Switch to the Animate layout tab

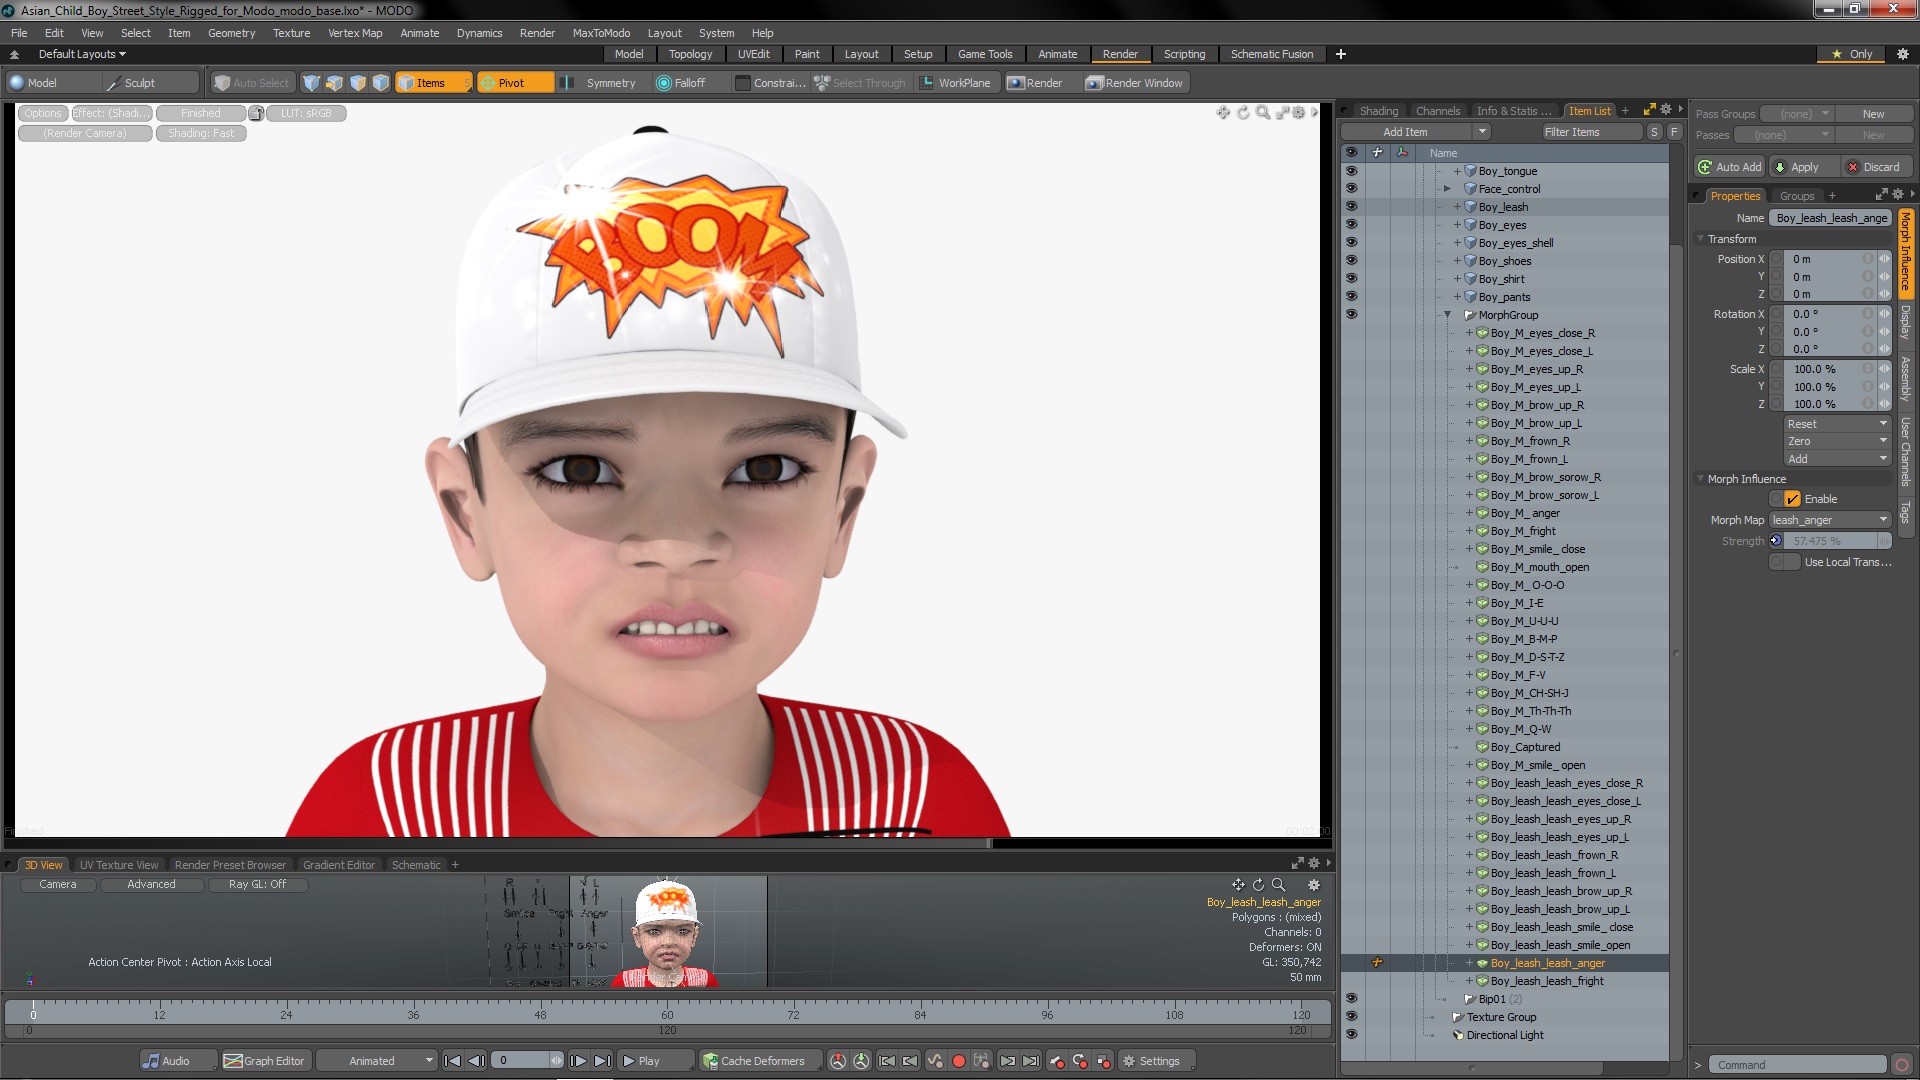click(1057, 54)
